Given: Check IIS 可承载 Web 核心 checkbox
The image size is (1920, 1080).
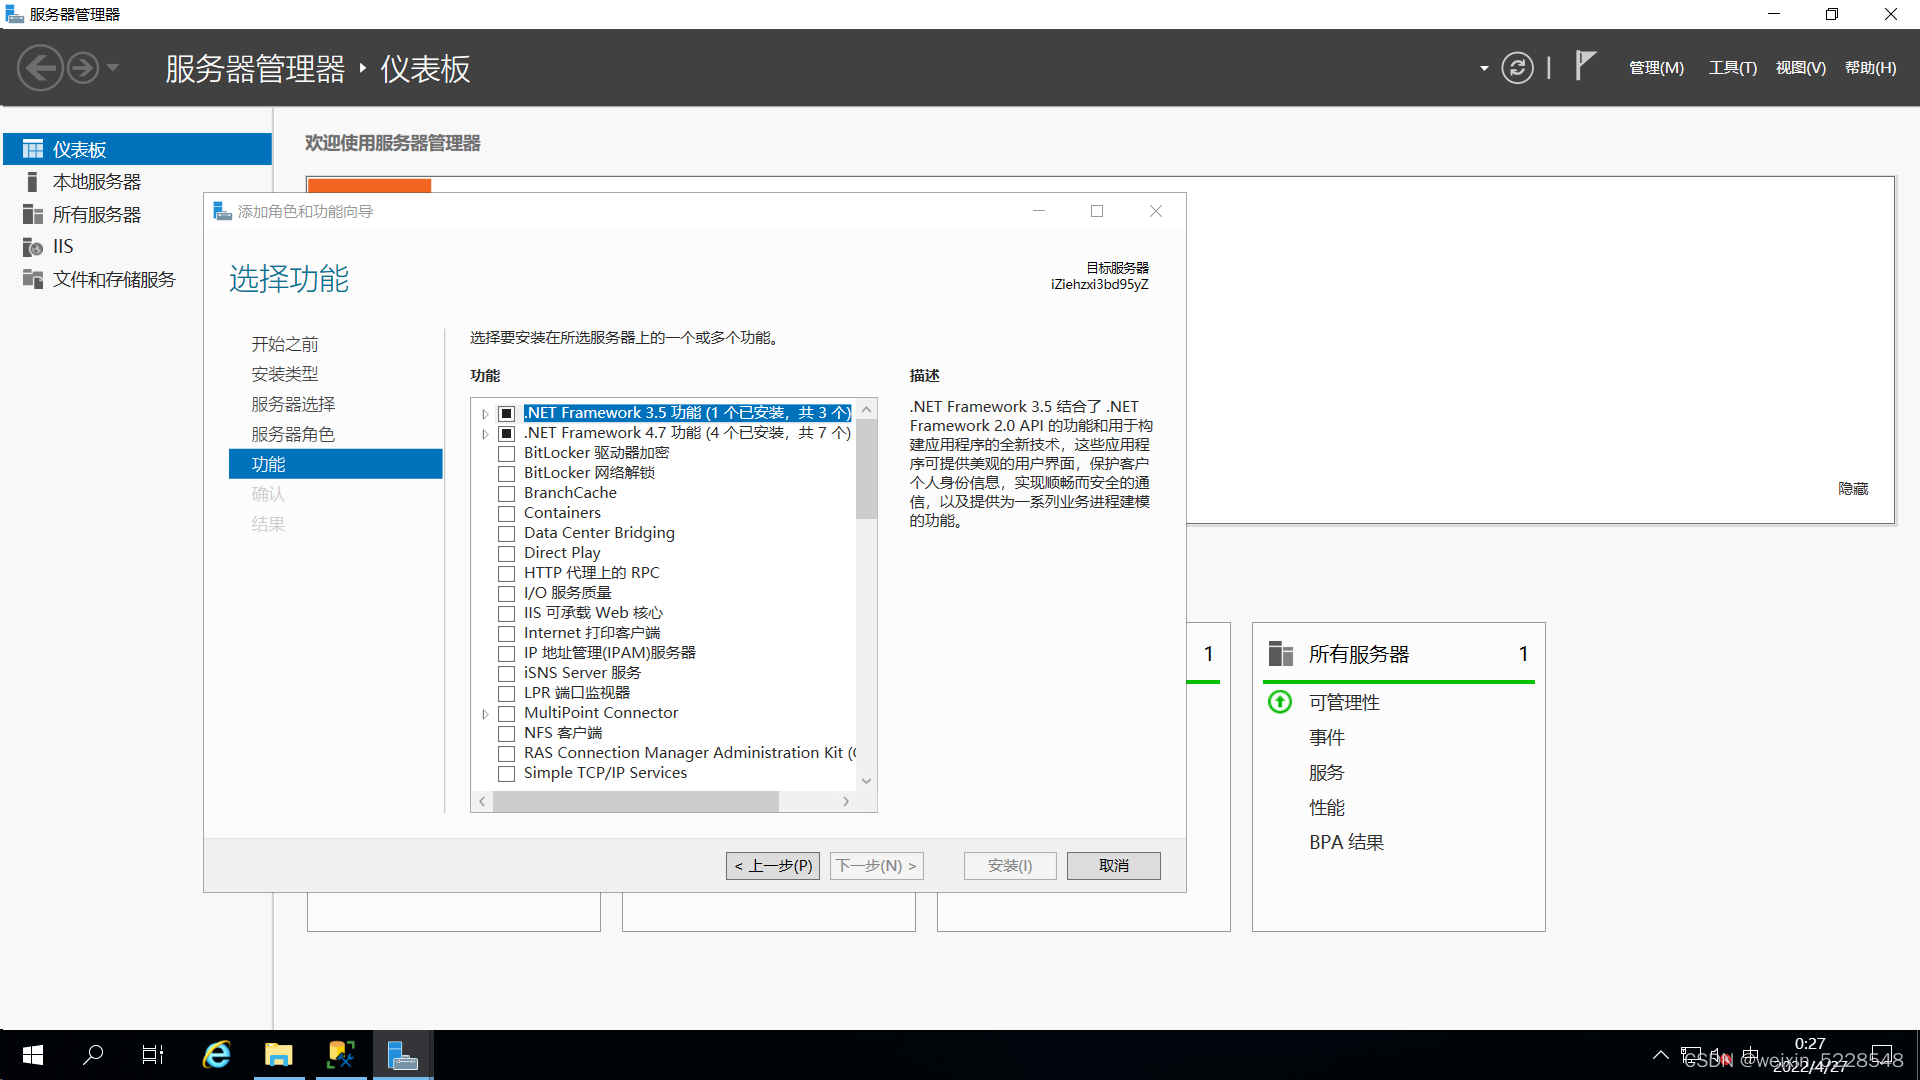Looking at the screenshot, I should (x=507, y=614).
